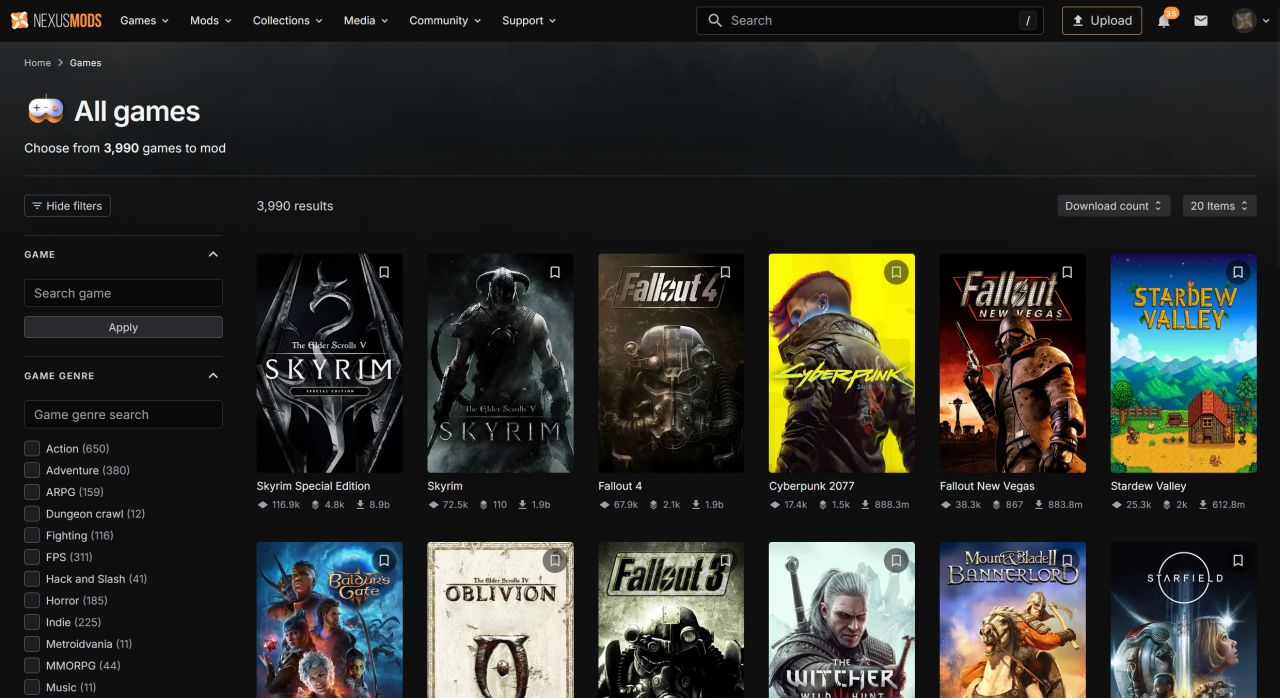Open the Fallout 4 cover image

point(671,363)
